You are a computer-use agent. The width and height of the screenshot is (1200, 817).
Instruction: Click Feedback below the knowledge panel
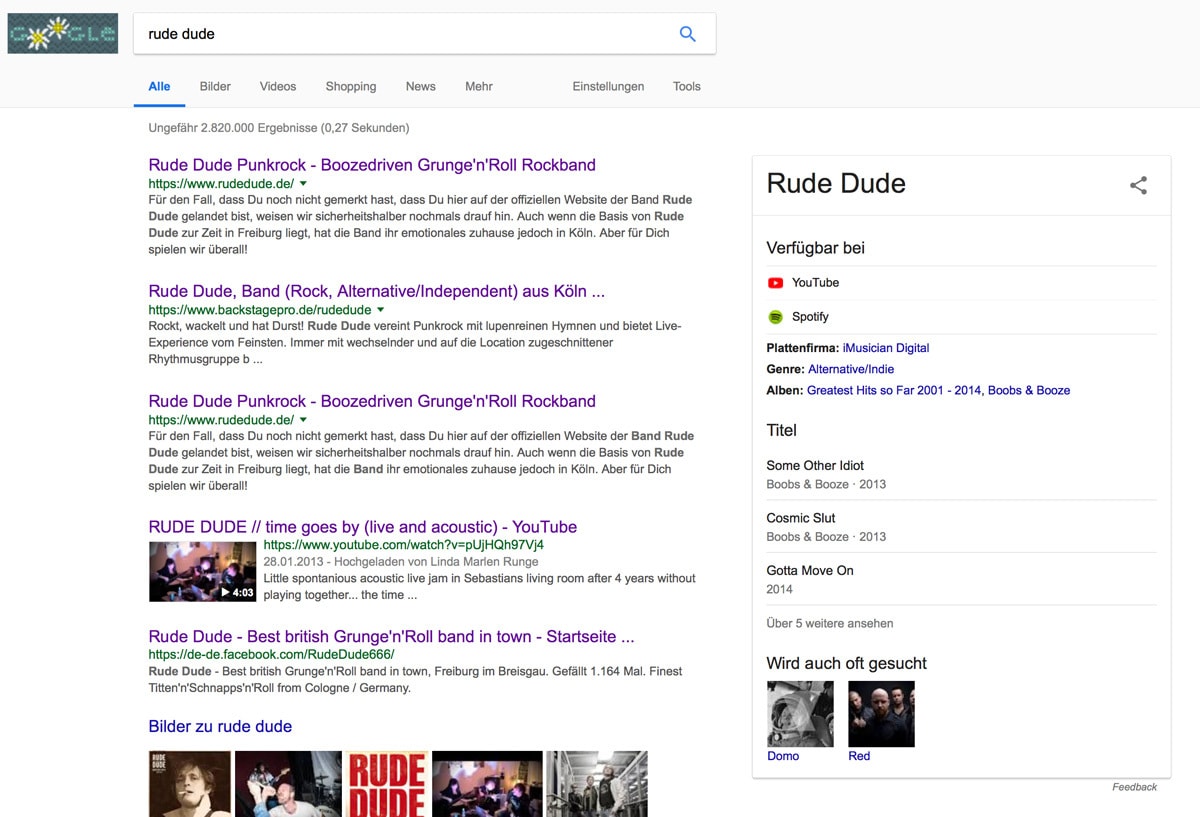click(1134, 787)
